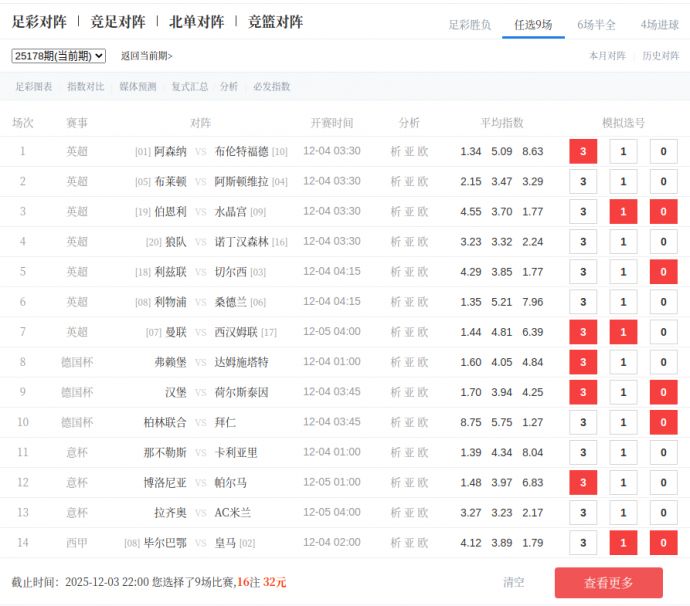Click 析 analysis link for 狼队 match

(395, 242)
